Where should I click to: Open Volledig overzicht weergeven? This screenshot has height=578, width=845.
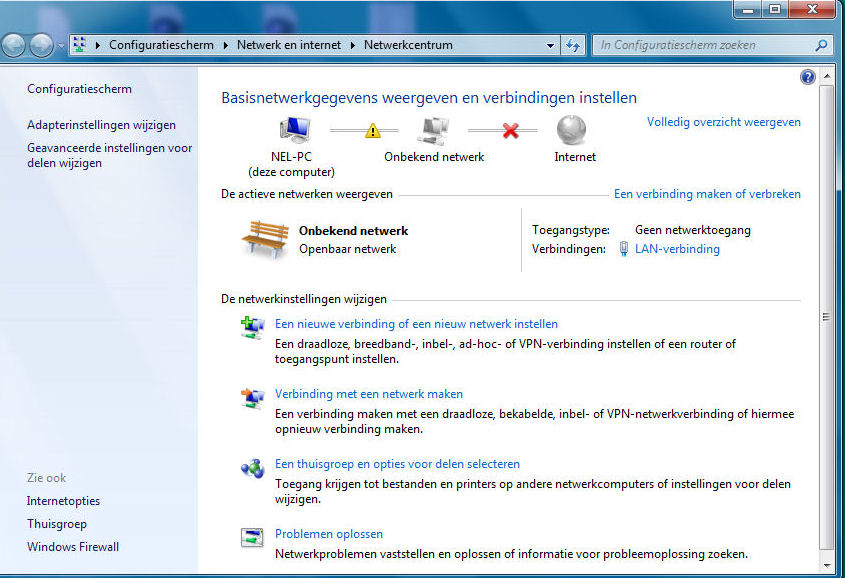pos(724,122)
